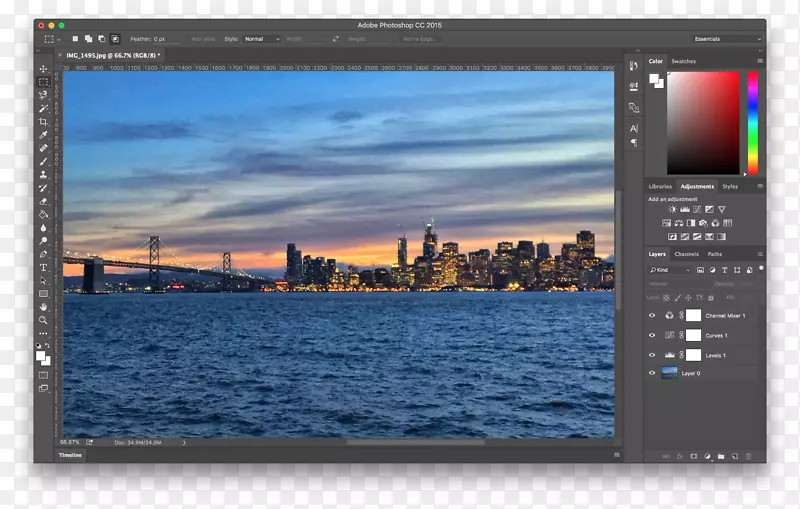Toggle visibility of Curves 1 layer
Viewport: 800px width, 509px height.
652,335
